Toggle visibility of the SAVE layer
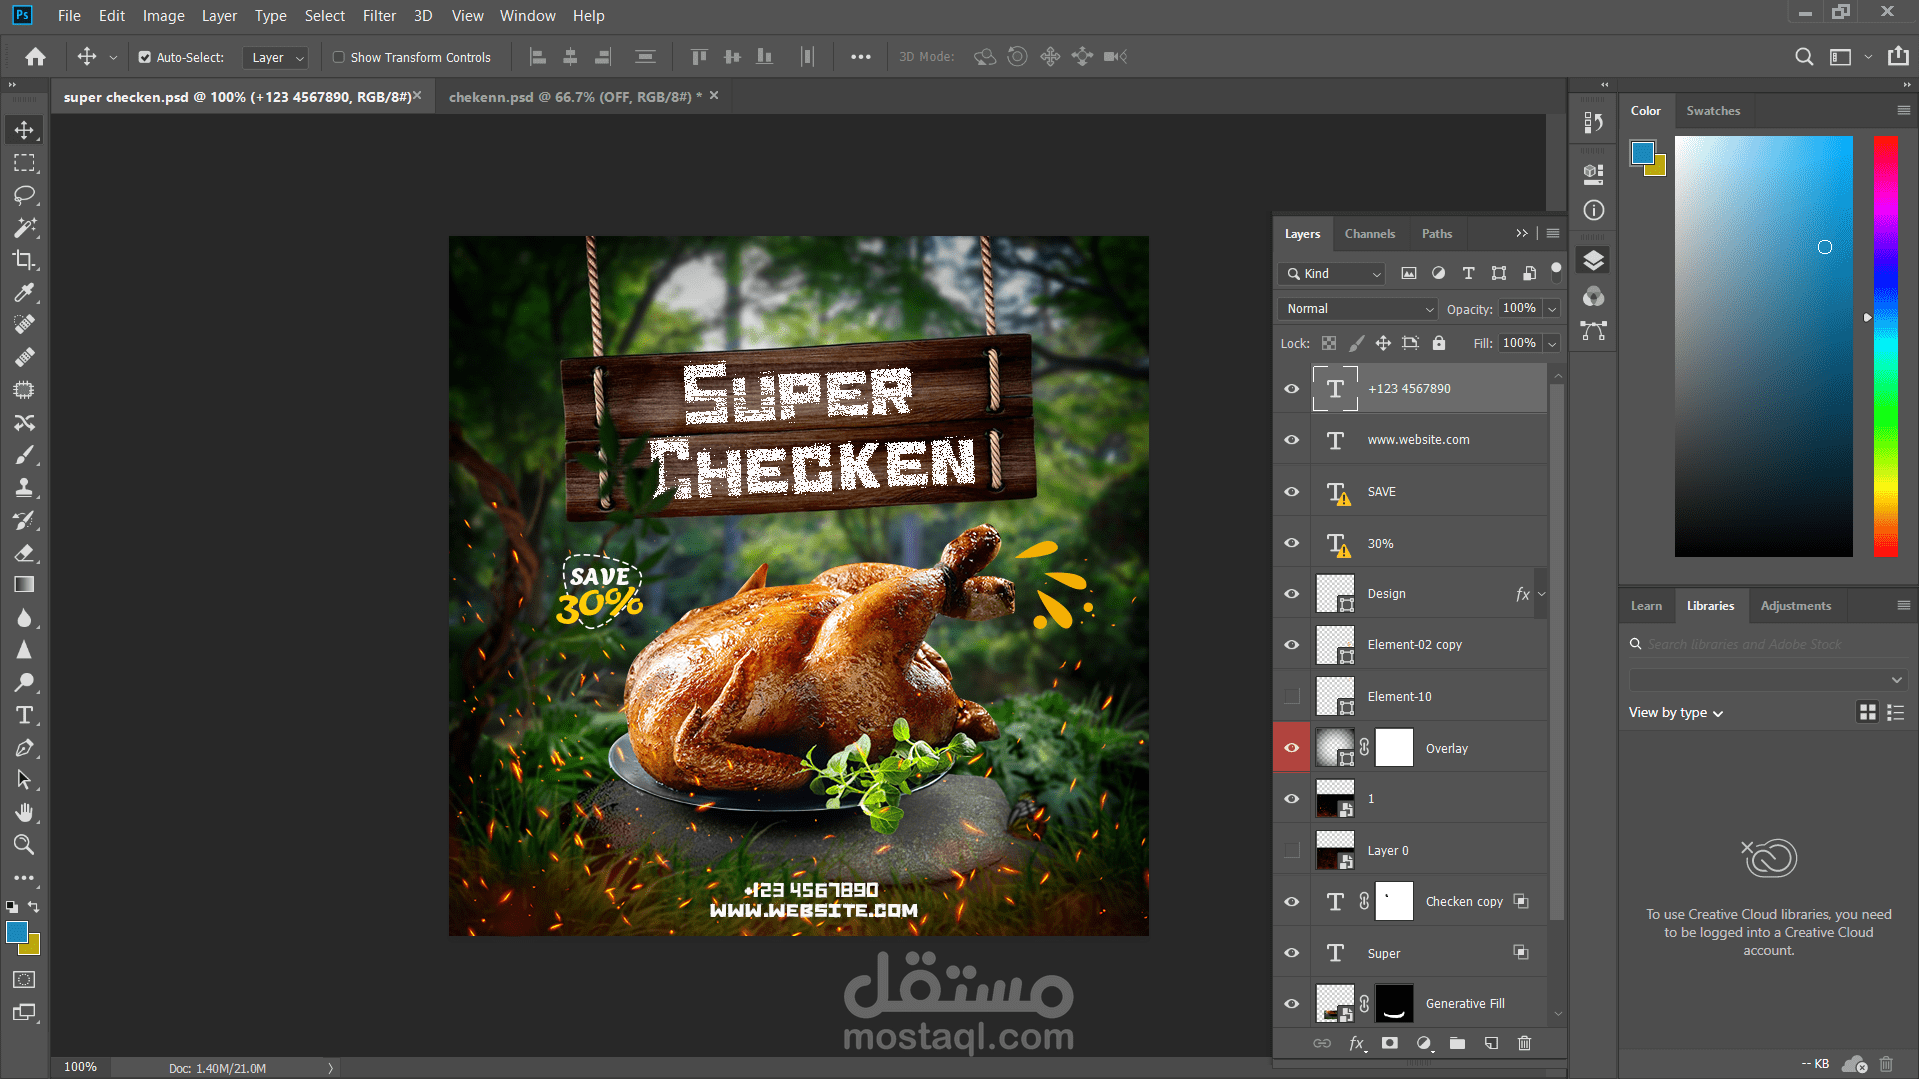The height and width of the screenshot is (1079, 1919). pos(1292,492)
